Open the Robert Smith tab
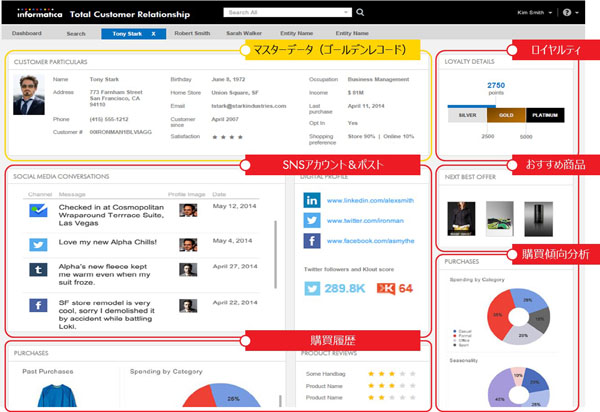This screenshot has width=600, height=412. 192,33
